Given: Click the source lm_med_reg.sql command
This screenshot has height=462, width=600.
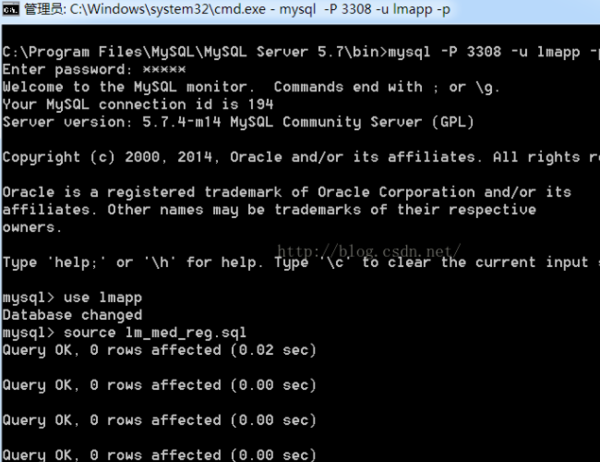Looking at the screenshot, I should pyautogui.click(x=125, y=332).
